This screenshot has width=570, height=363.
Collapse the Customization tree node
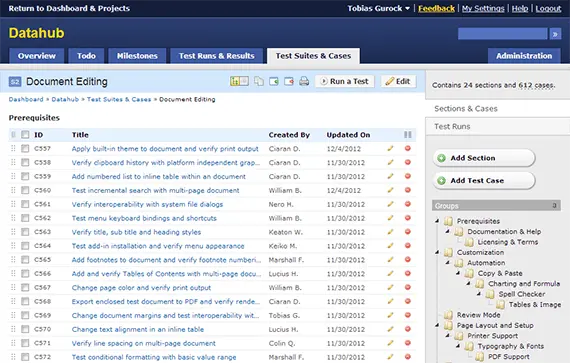437,252
